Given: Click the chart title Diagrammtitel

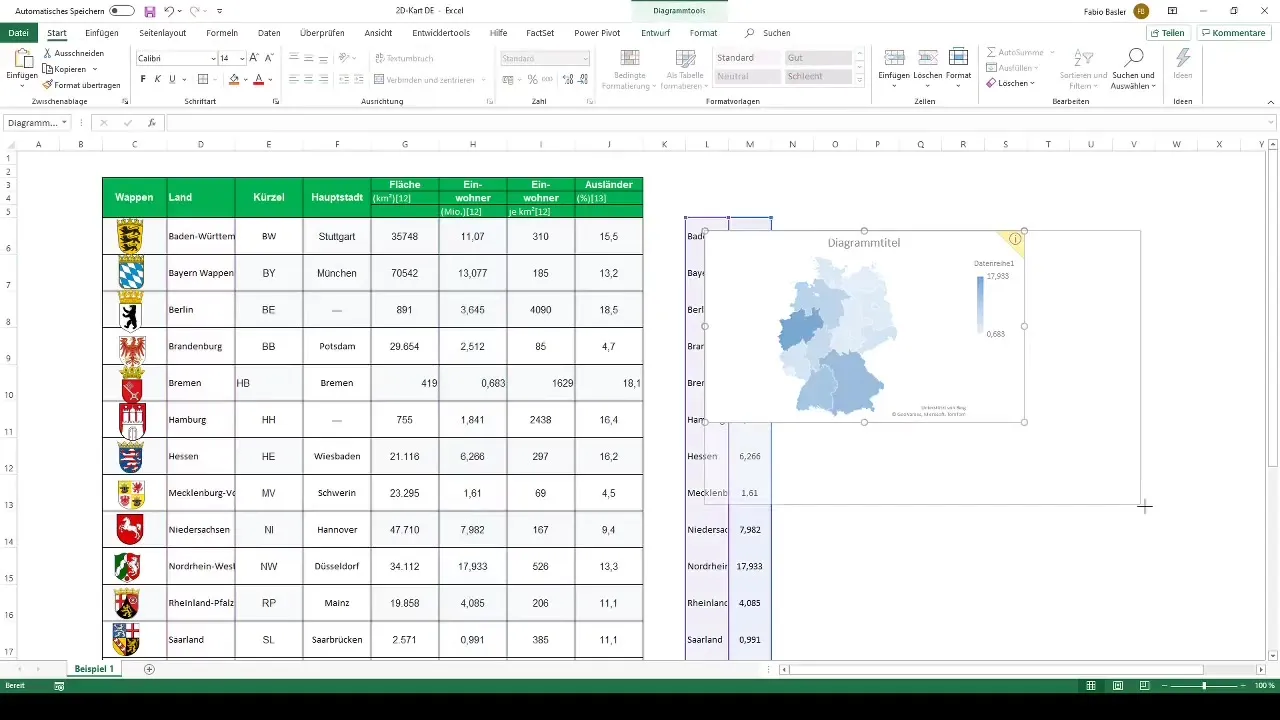Looking at the screenshot, I should (864, 243).
